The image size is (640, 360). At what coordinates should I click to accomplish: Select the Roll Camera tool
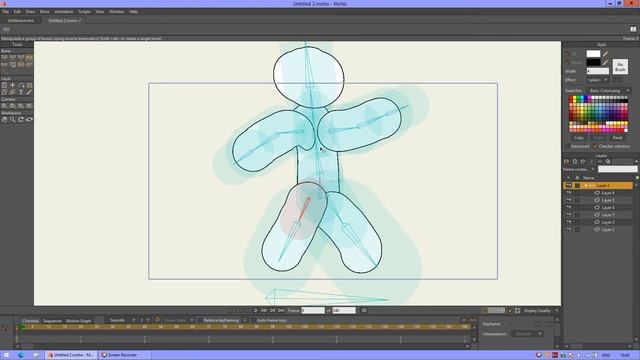21,106
